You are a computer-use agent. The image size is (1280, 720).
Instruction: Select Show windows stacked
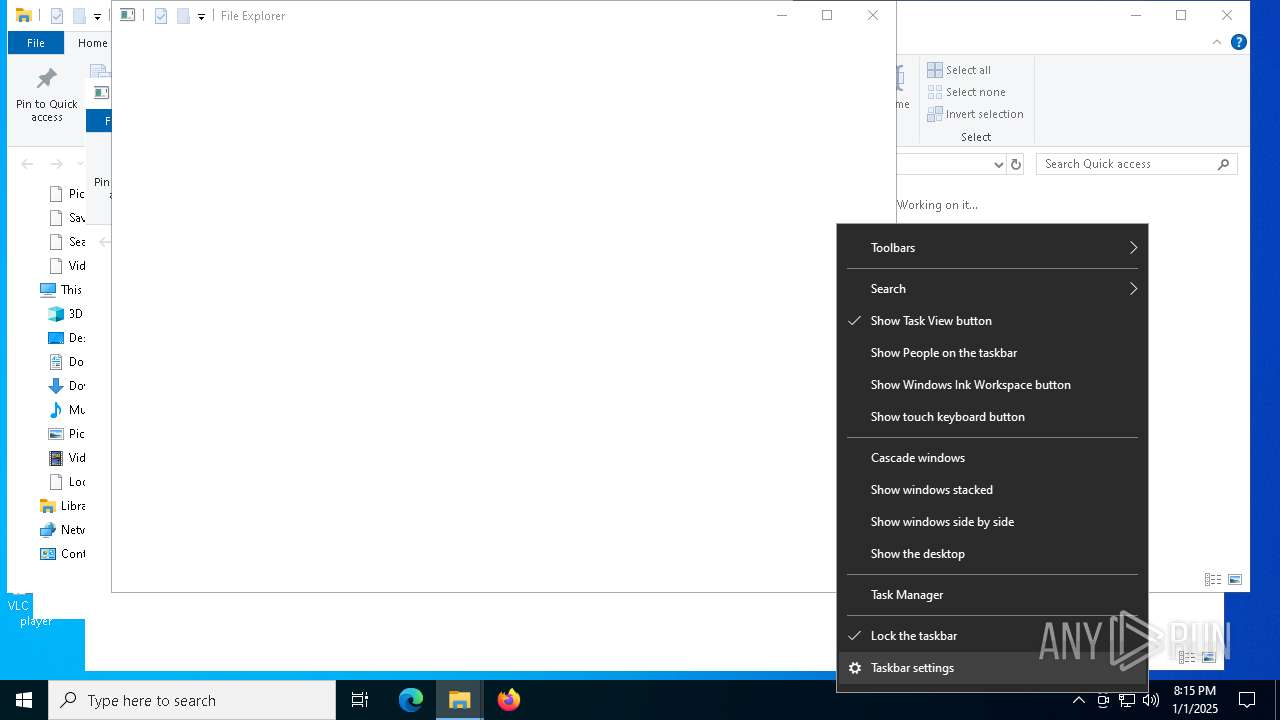pyautogui.click(x=992, y=490)
